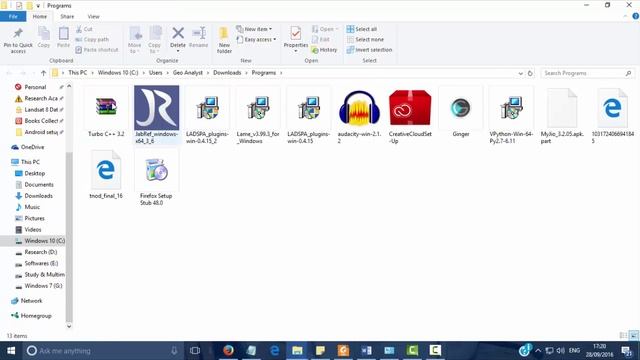Click Select none in the ribbon
This screenshot has width=640, height=360.
click(365, 40)
